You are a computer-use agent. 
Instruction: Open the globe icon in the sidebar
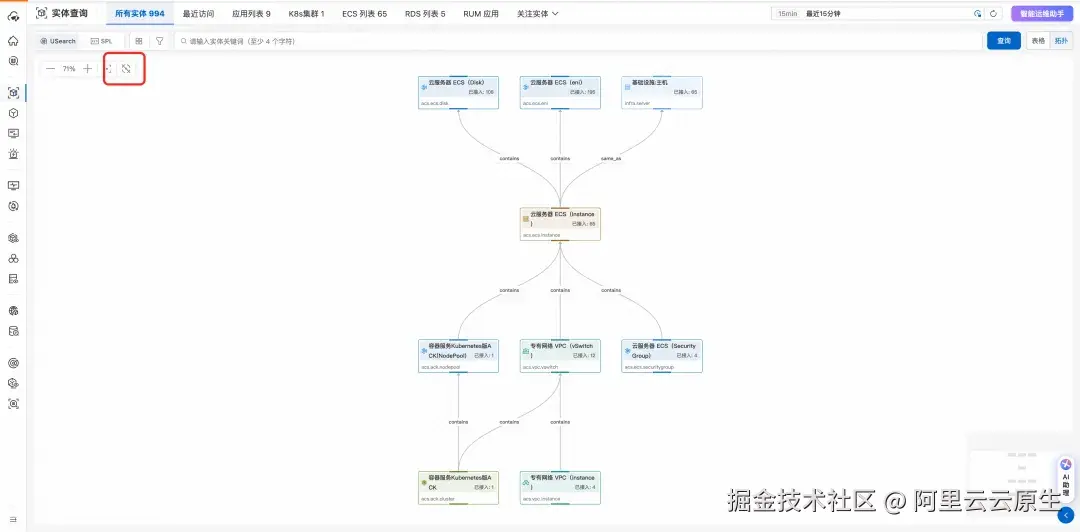[13, 311]
